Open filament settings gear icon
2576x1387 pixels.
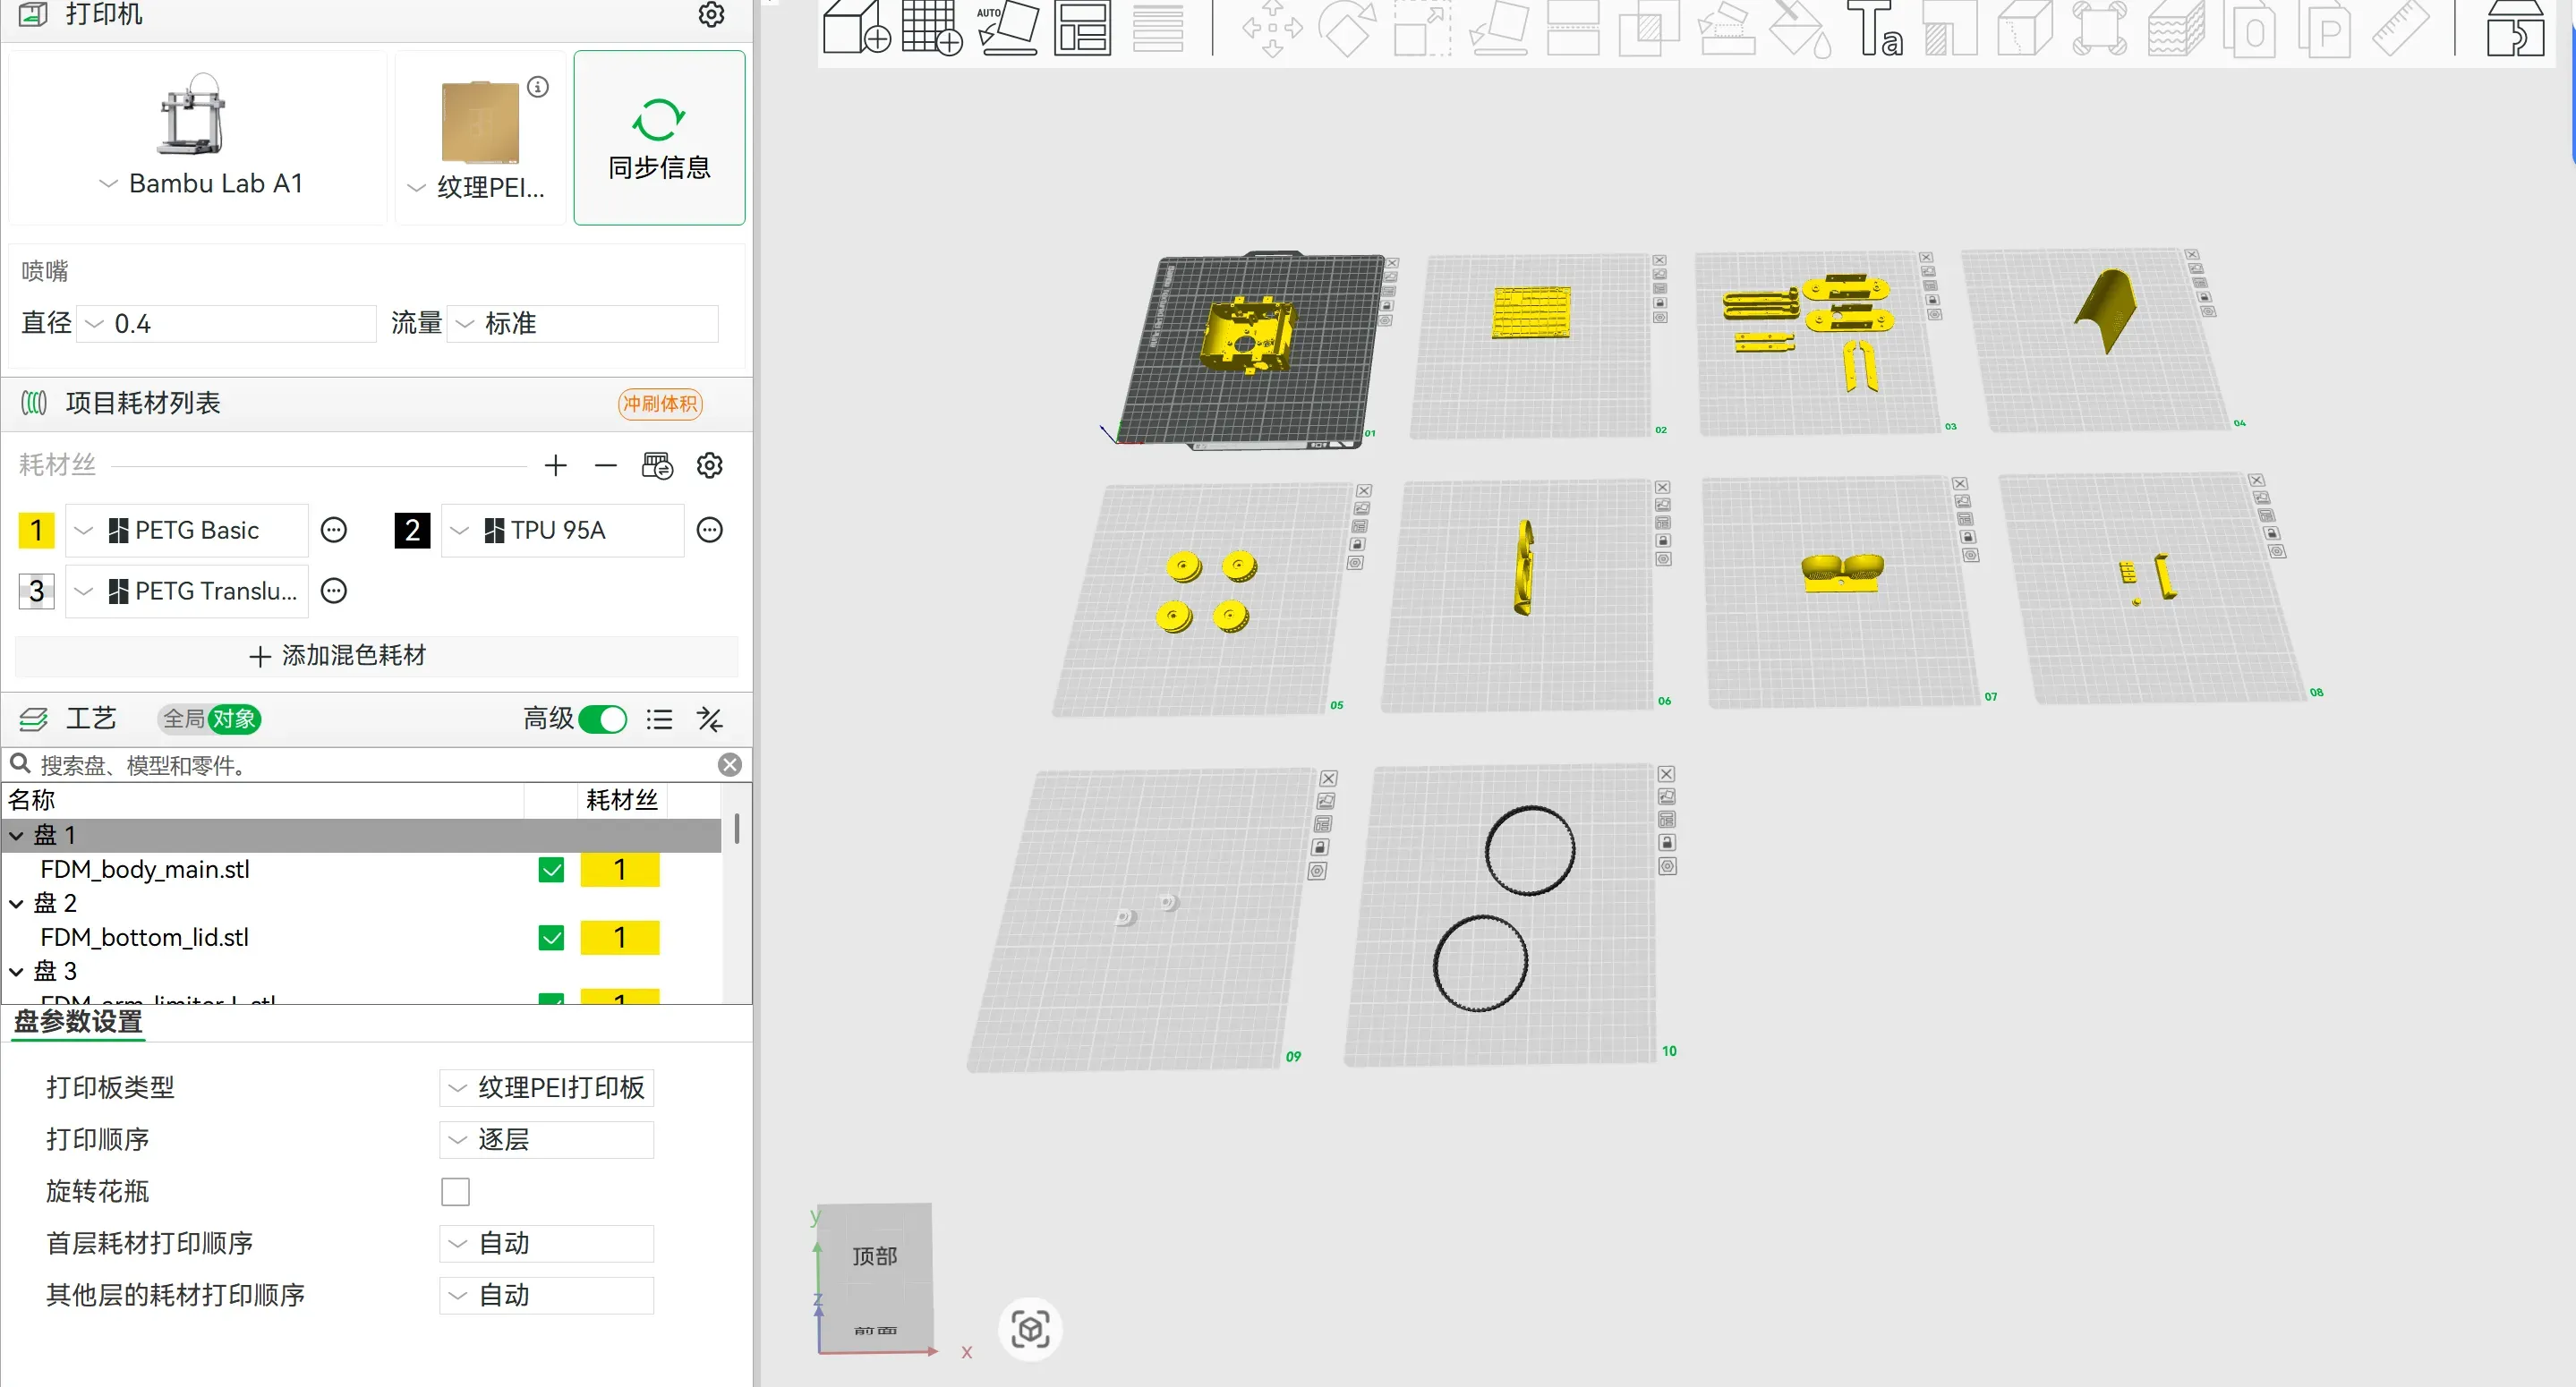coord(709,465)
